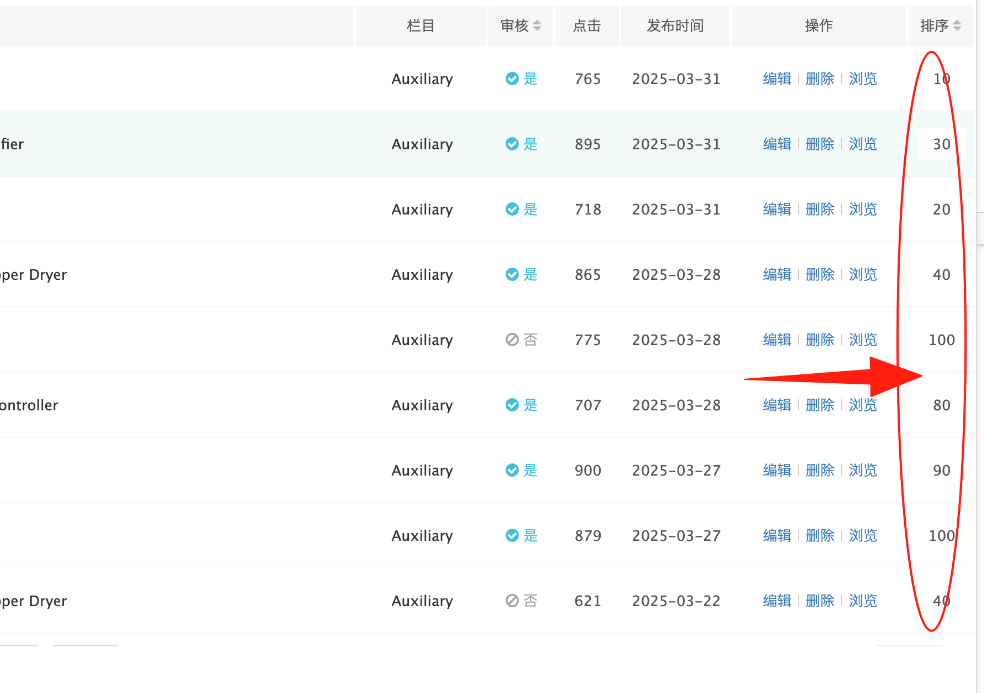Select the Auxiliary cell in the fier row
Image resolution: width=984 pixels, height=693 pixels.
tap(422, 144)
